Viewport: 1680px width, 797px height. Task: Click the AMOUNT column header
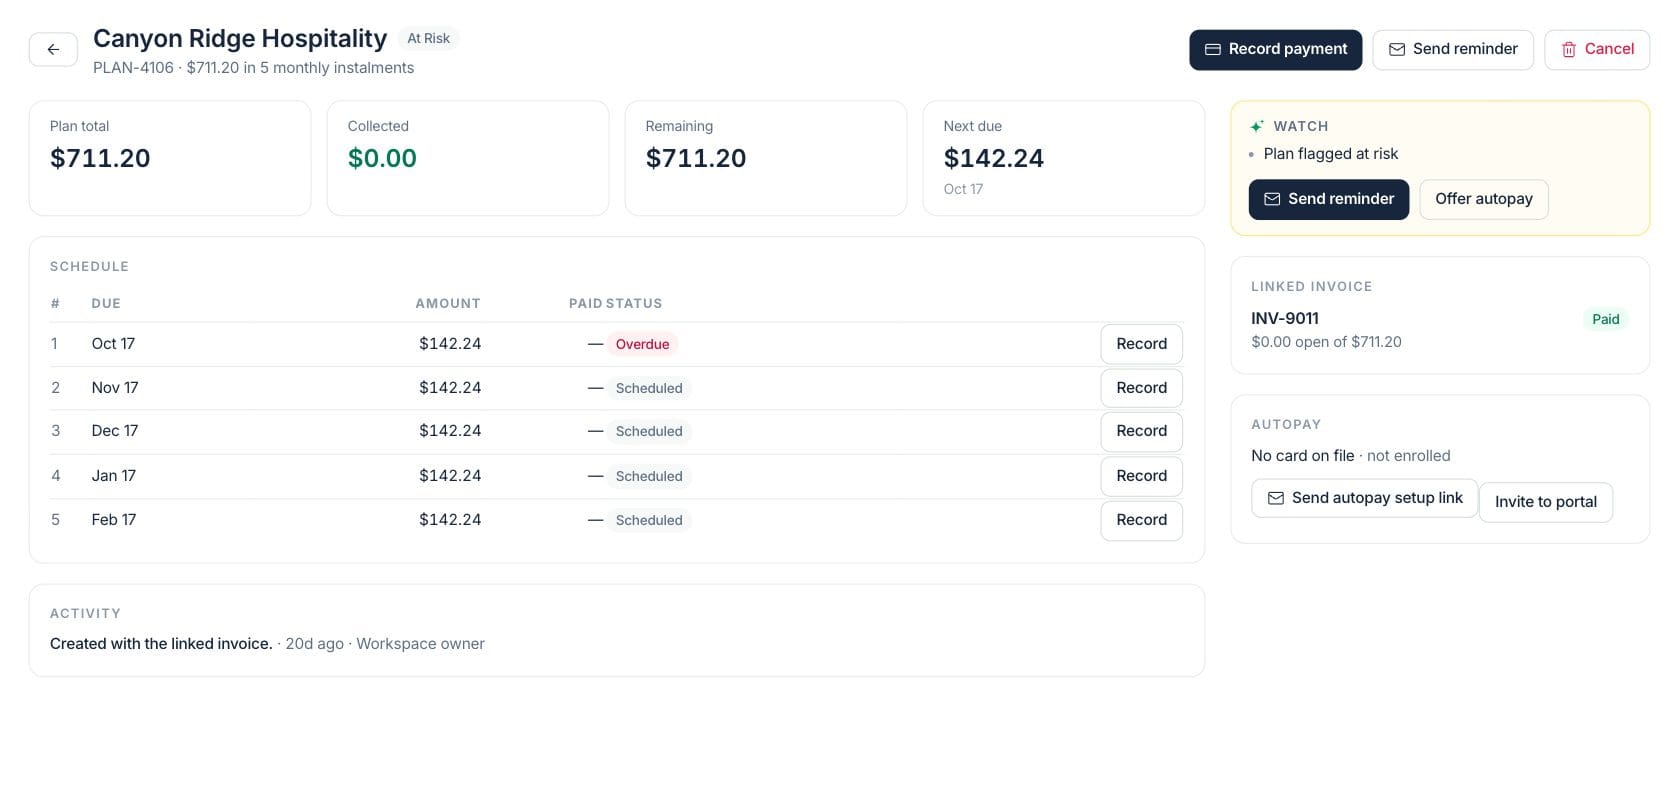(448, 303)
